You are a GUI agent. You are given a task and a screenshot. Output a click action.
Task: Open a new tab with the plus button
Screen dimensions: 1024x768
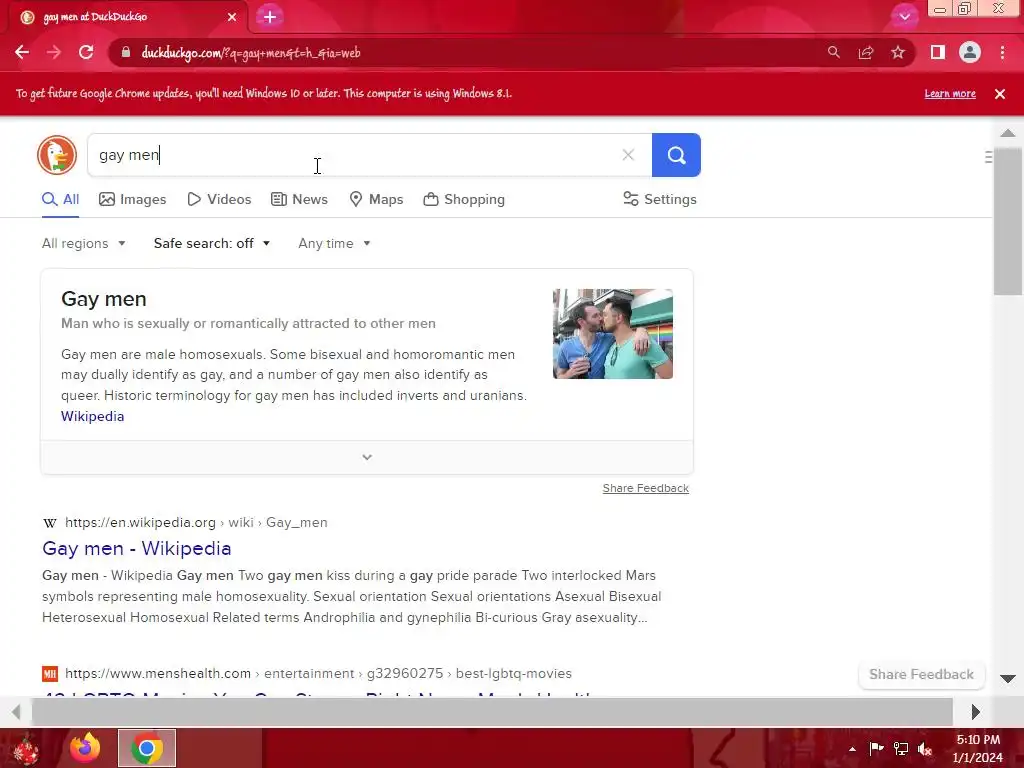(270, 17)
